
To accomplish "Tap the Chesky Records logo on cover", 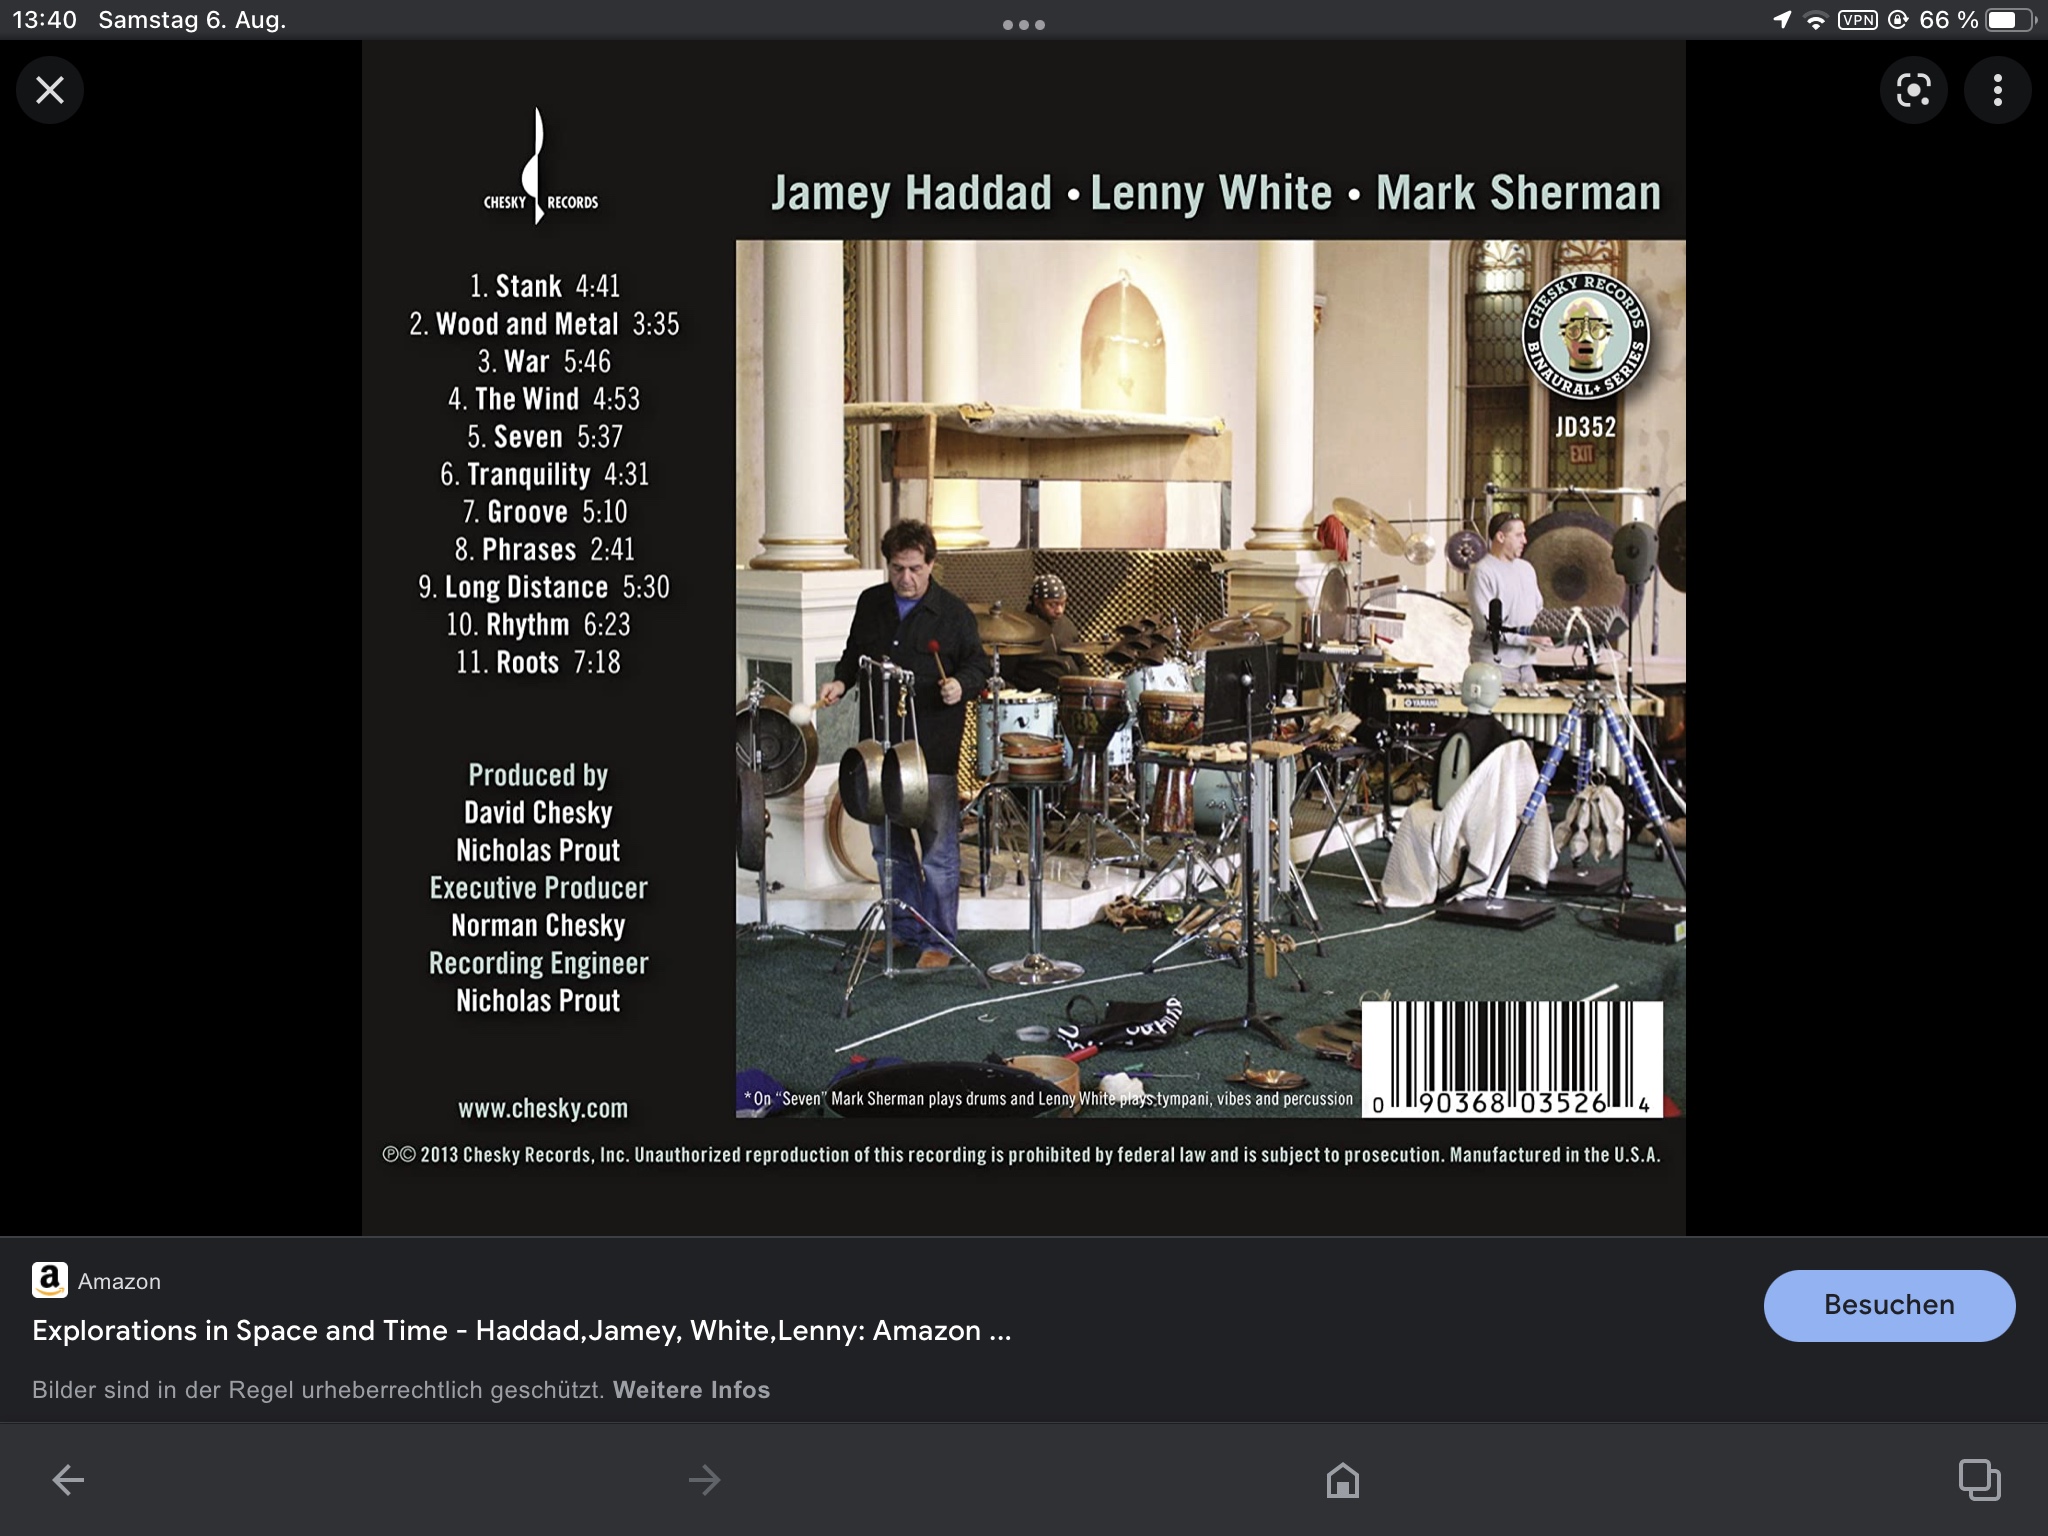I will tap(540, 166).
